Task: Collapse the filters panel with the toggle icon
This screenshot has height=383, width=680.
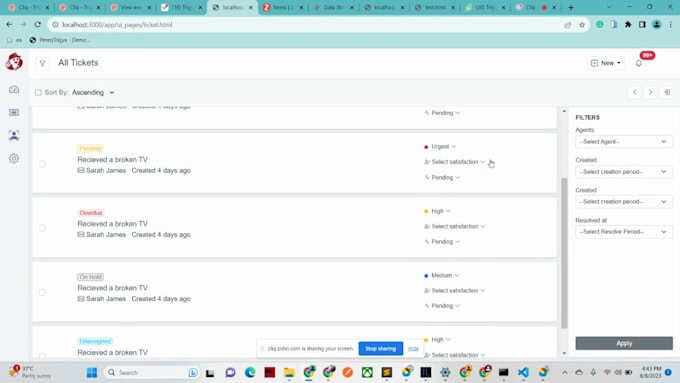Action: click(667, 92)
